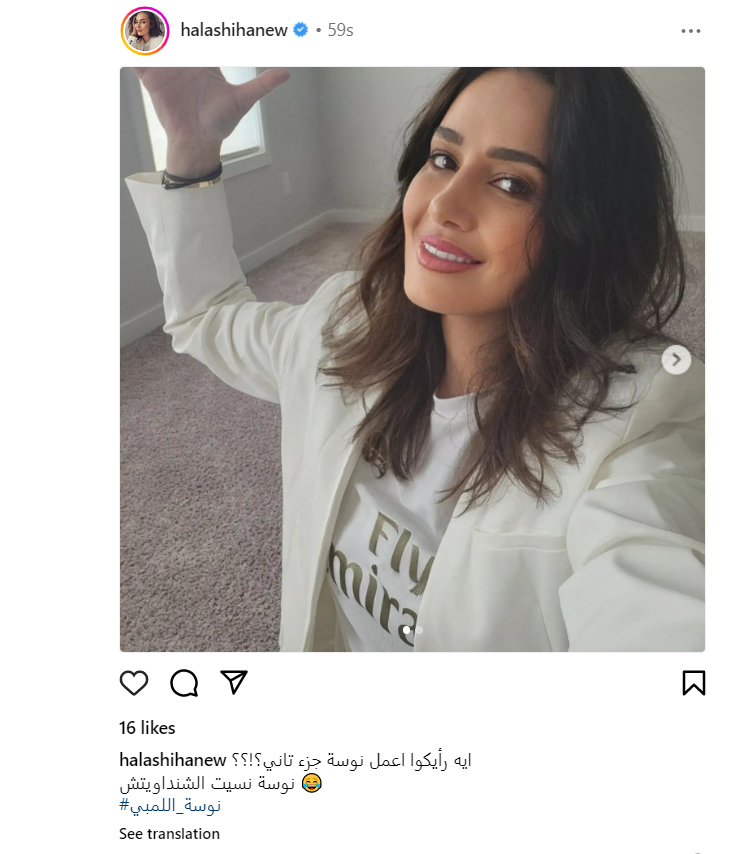Click the second Arabic caption line
The height and width of the screenshot is (854, 735).
[x=207, y=784]
